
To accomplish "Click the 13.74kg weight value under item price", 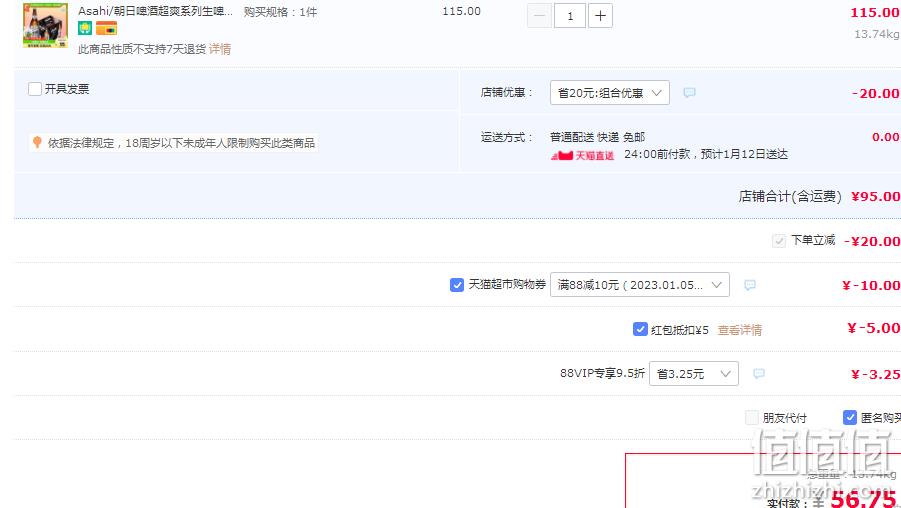I will (877, 34).
